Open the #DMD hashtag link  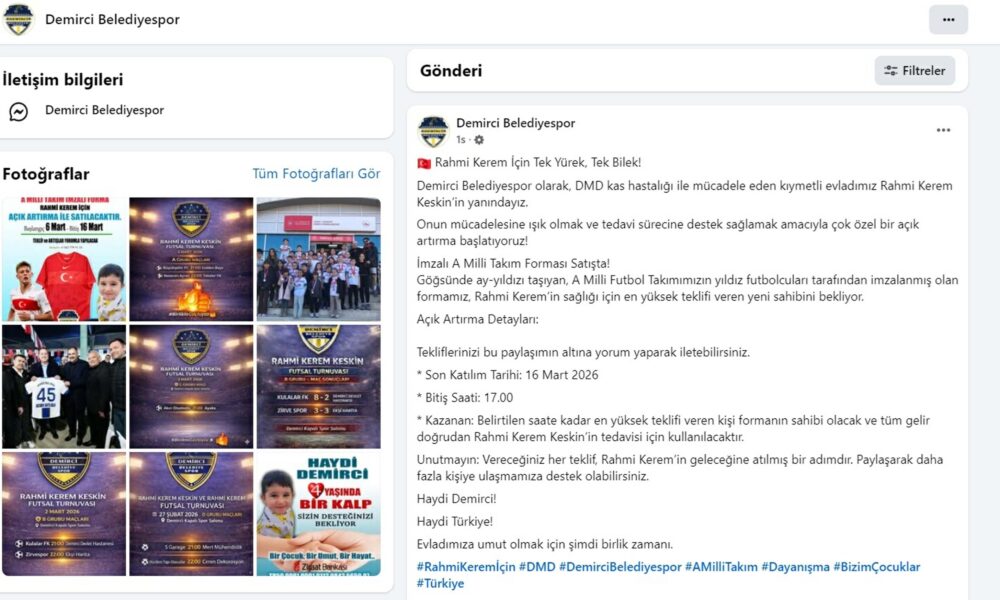pos(537,567)
